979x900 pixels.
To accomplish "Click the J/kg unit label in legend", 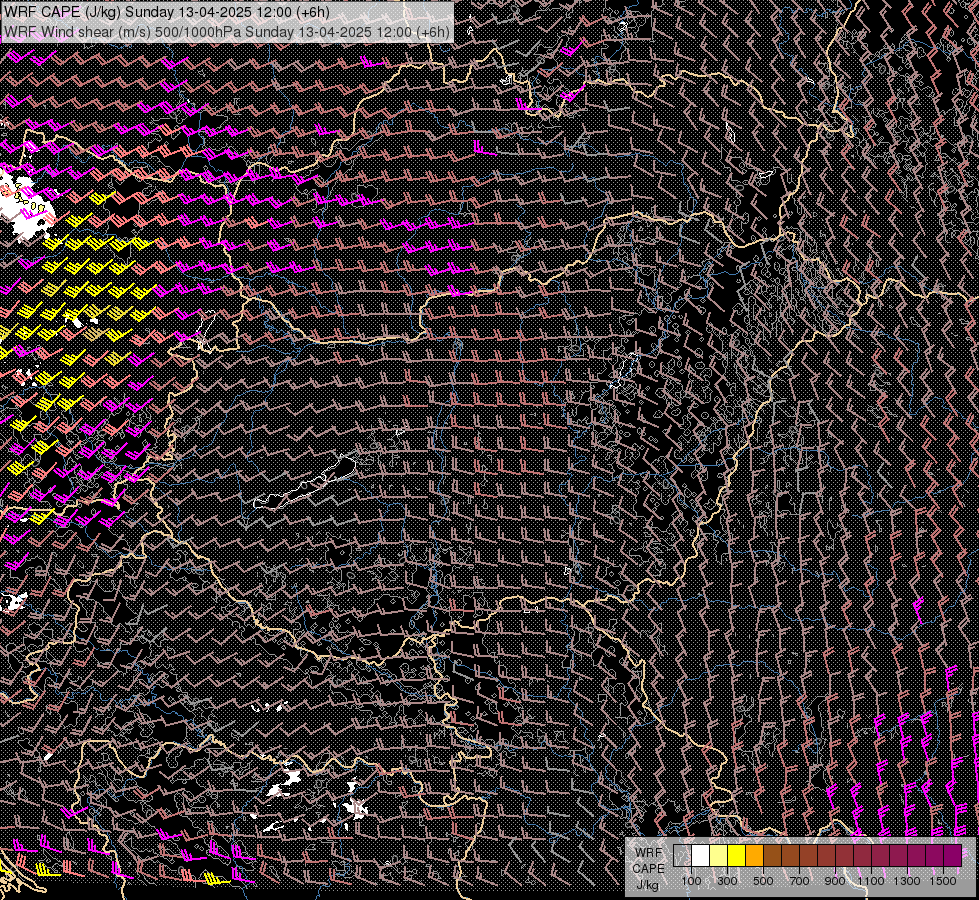I will pyautogui.click(x=648, y=885).
